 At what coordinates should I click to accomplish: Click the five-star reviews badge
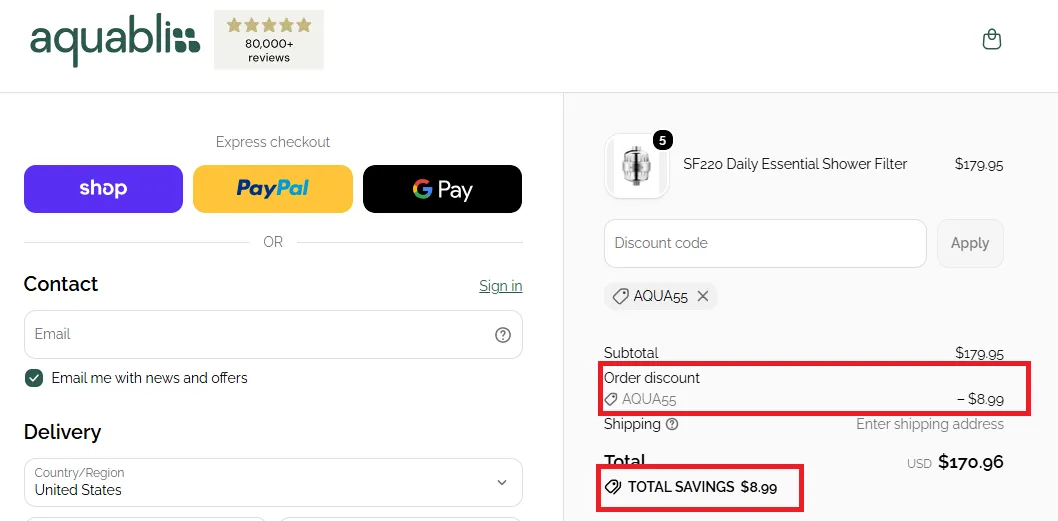(x=269, y=40)
